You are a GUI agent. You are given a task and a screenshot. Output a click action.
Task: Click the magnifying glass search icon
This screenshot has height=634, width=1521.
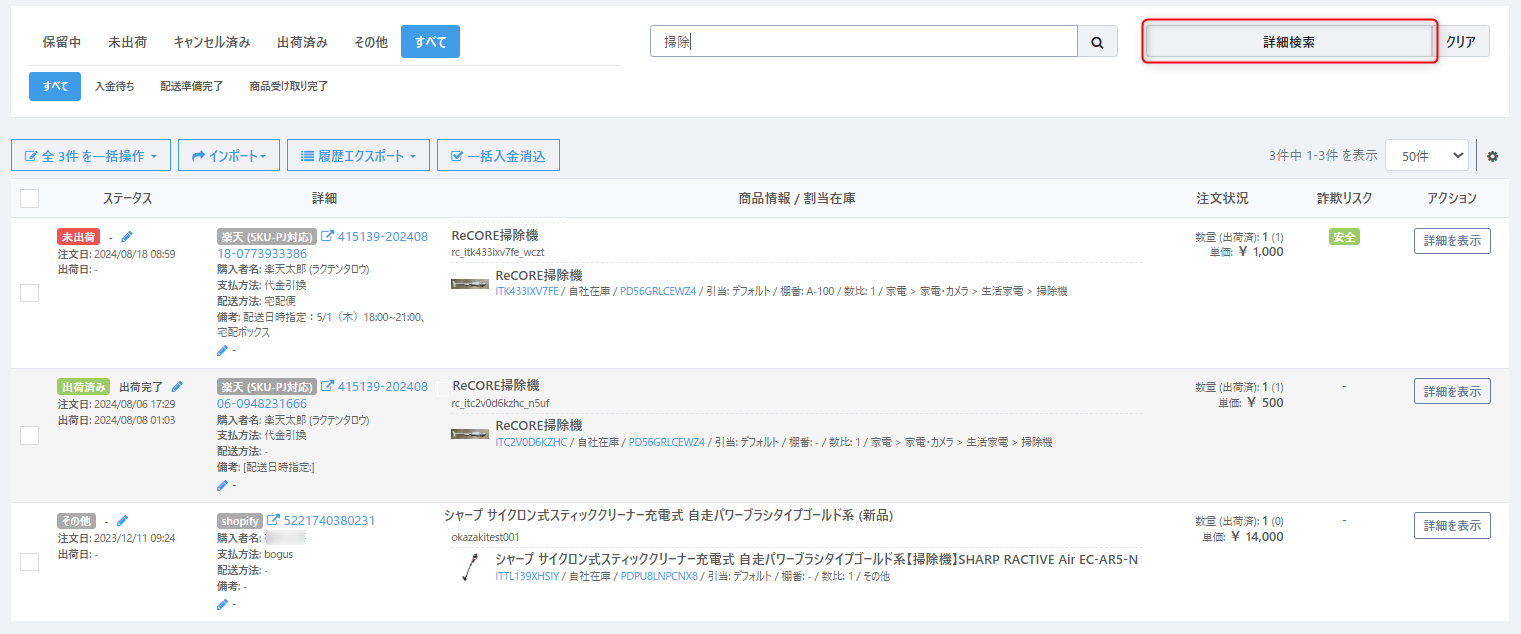(x=1097, y=42)
